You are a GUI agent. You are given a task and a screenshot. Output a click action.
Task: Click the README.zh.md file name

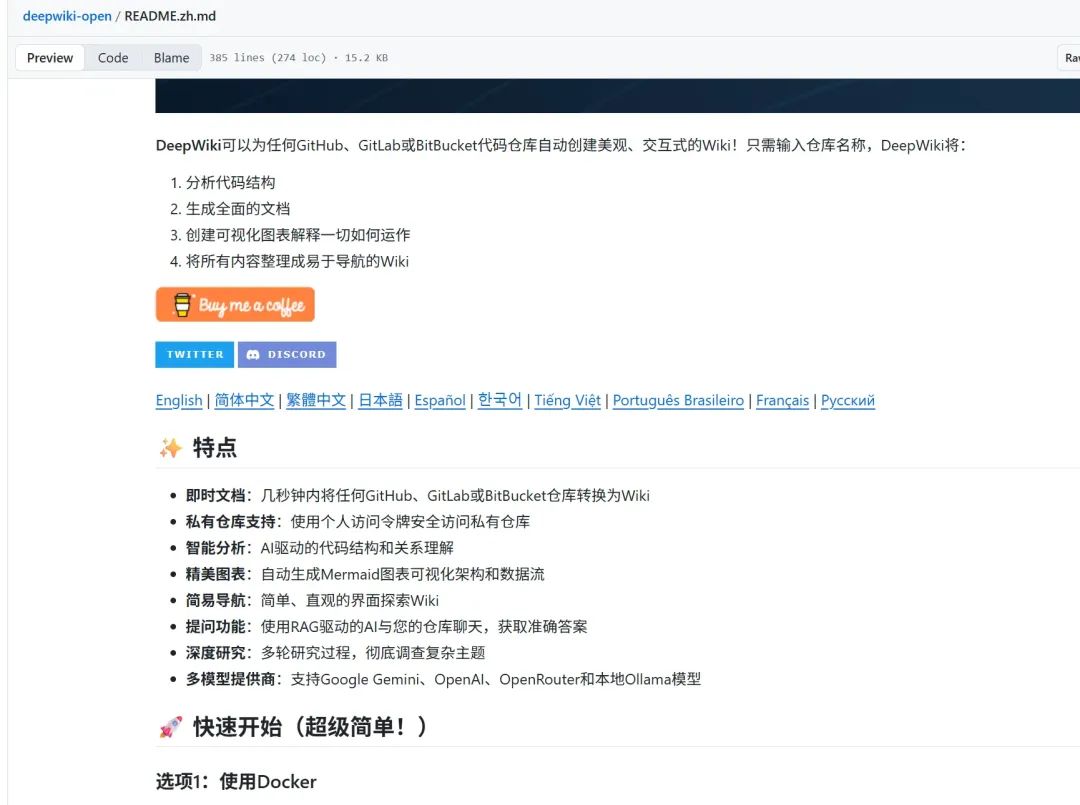[x=170, y=16]
